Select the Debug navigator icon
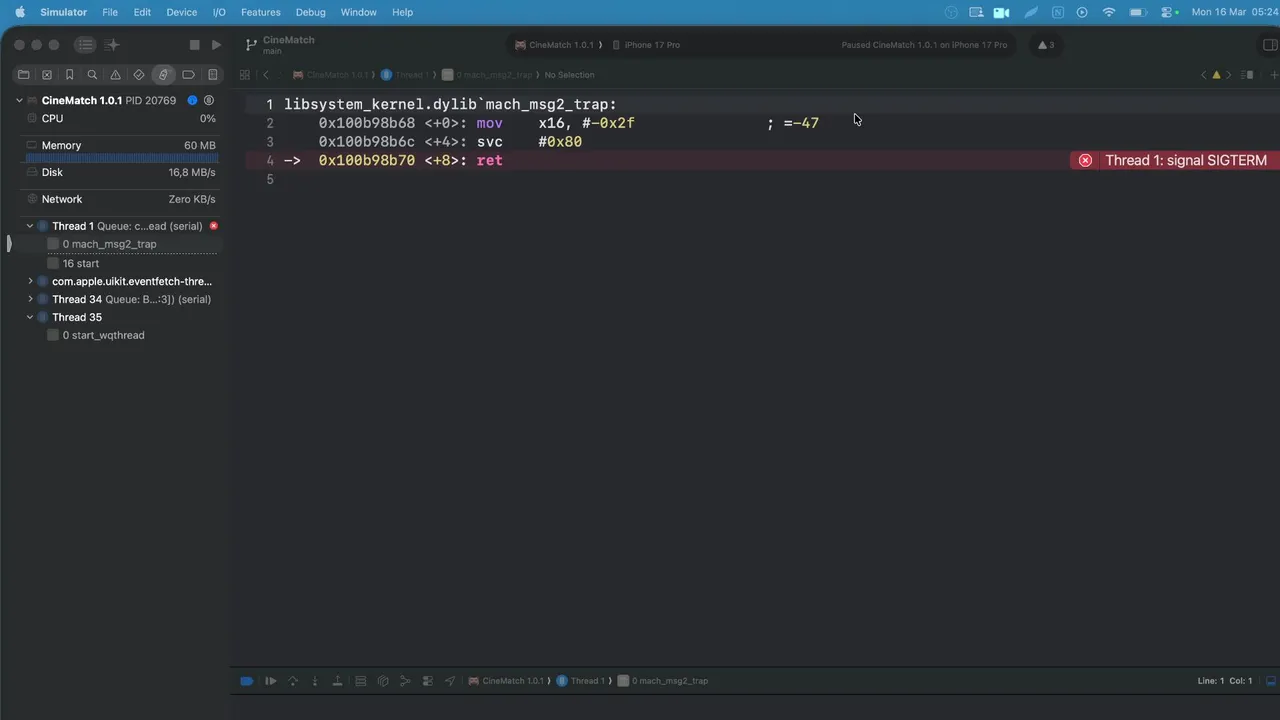This screenshot has height=720, width=1280. (x=163, y=75)
